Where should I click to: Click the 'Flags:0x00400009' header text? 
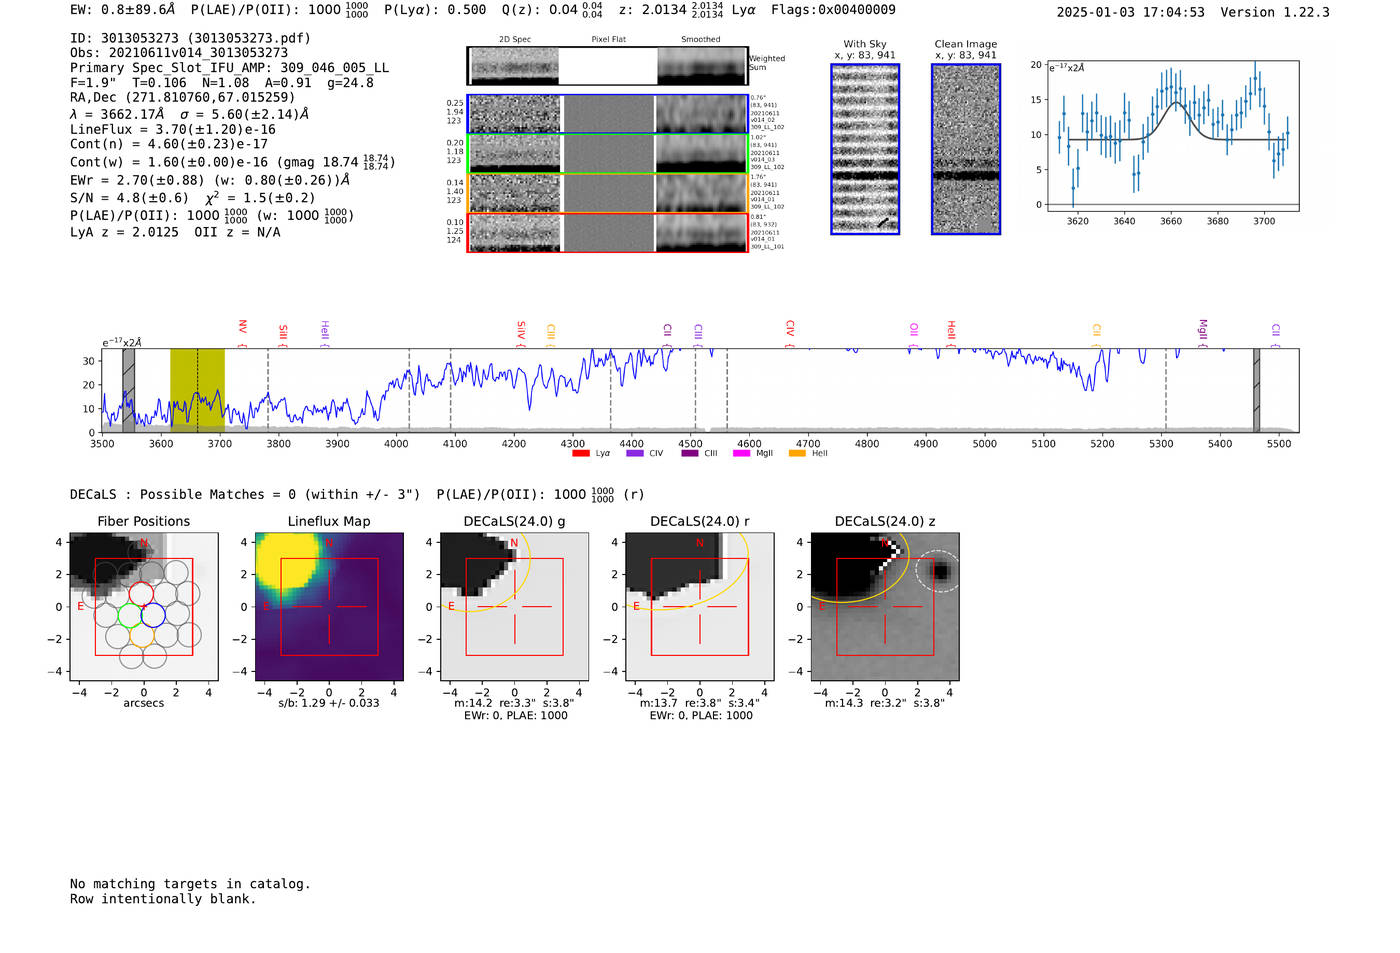pos(833,10)
